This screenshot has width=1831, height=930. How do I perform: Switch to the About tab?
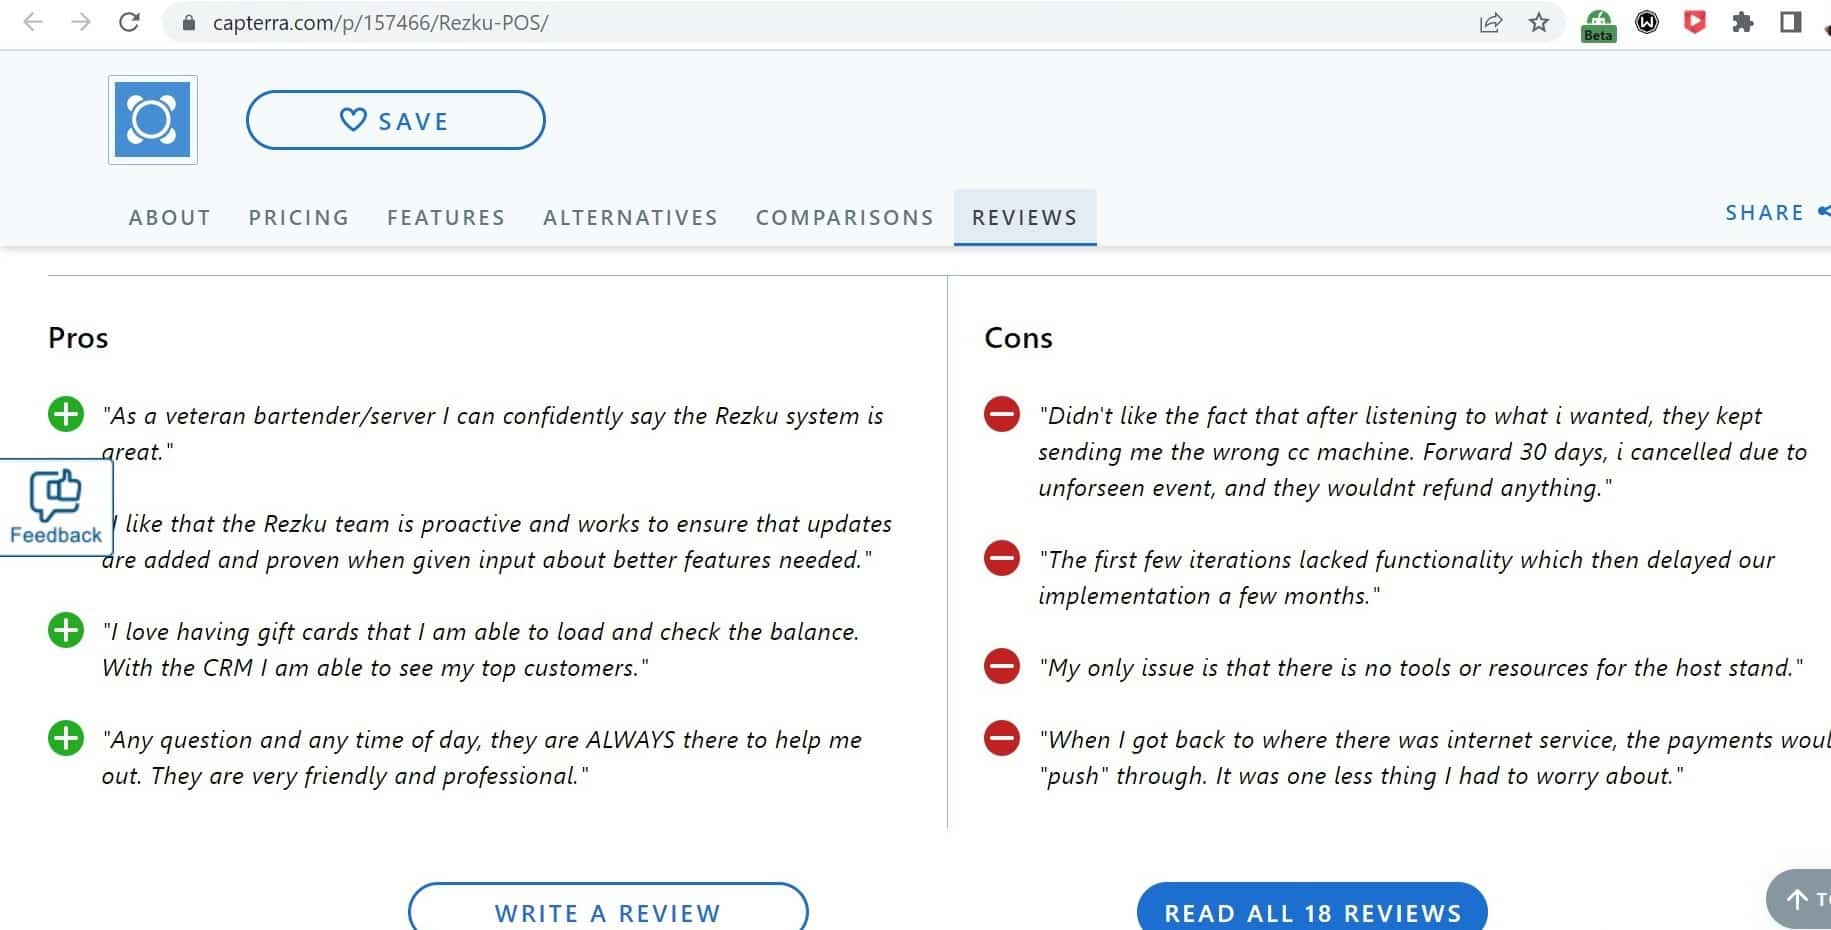[x=170, y=217]
